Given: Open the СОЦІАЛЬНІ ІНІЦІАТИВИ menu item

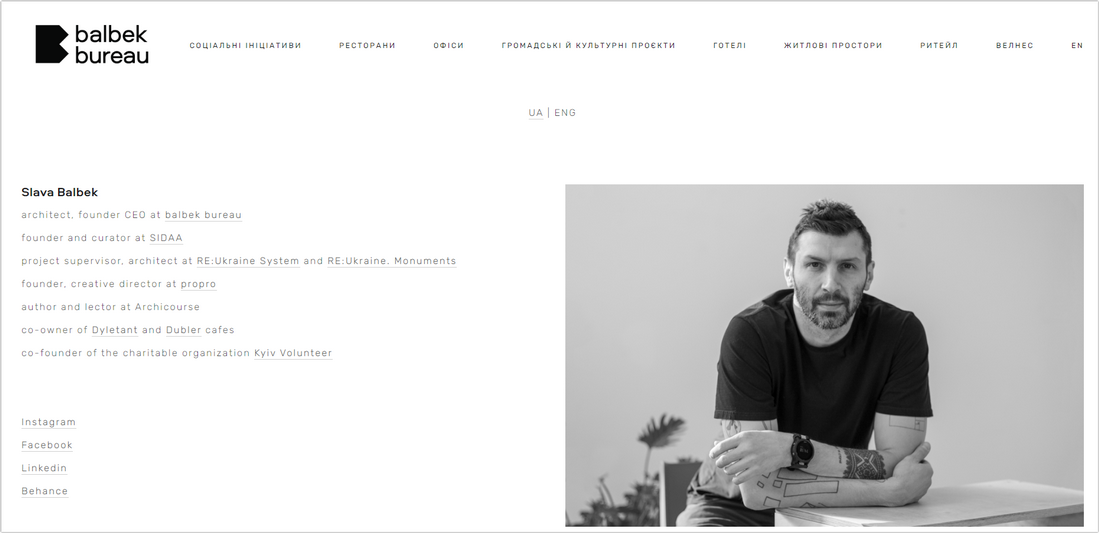Looking at the screenshot, I should (x=246, y=46).
